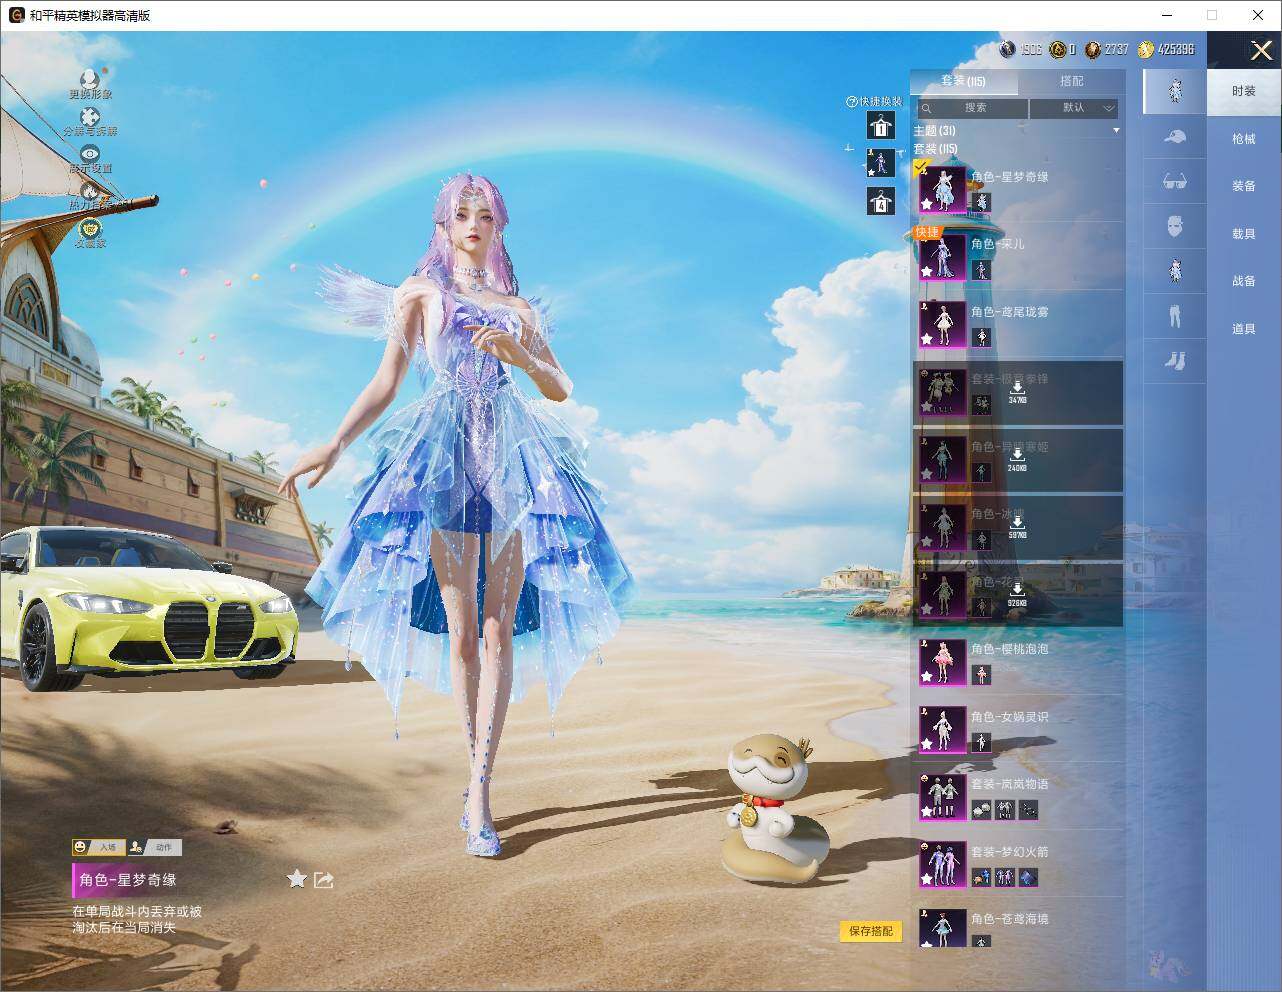Select the full outfit category icon
The width and height of the screenshot is (1282, 992).
(1176, 91)
